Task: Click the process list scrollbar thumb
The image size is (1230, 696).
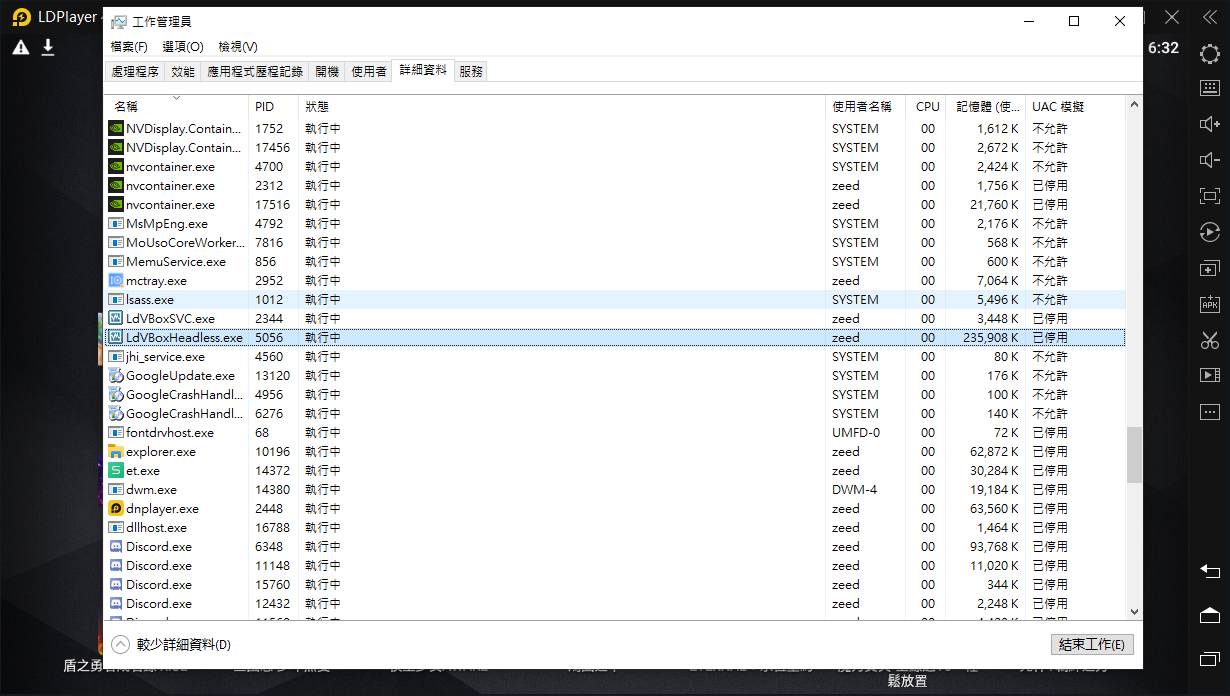Action: [1134, 456]
